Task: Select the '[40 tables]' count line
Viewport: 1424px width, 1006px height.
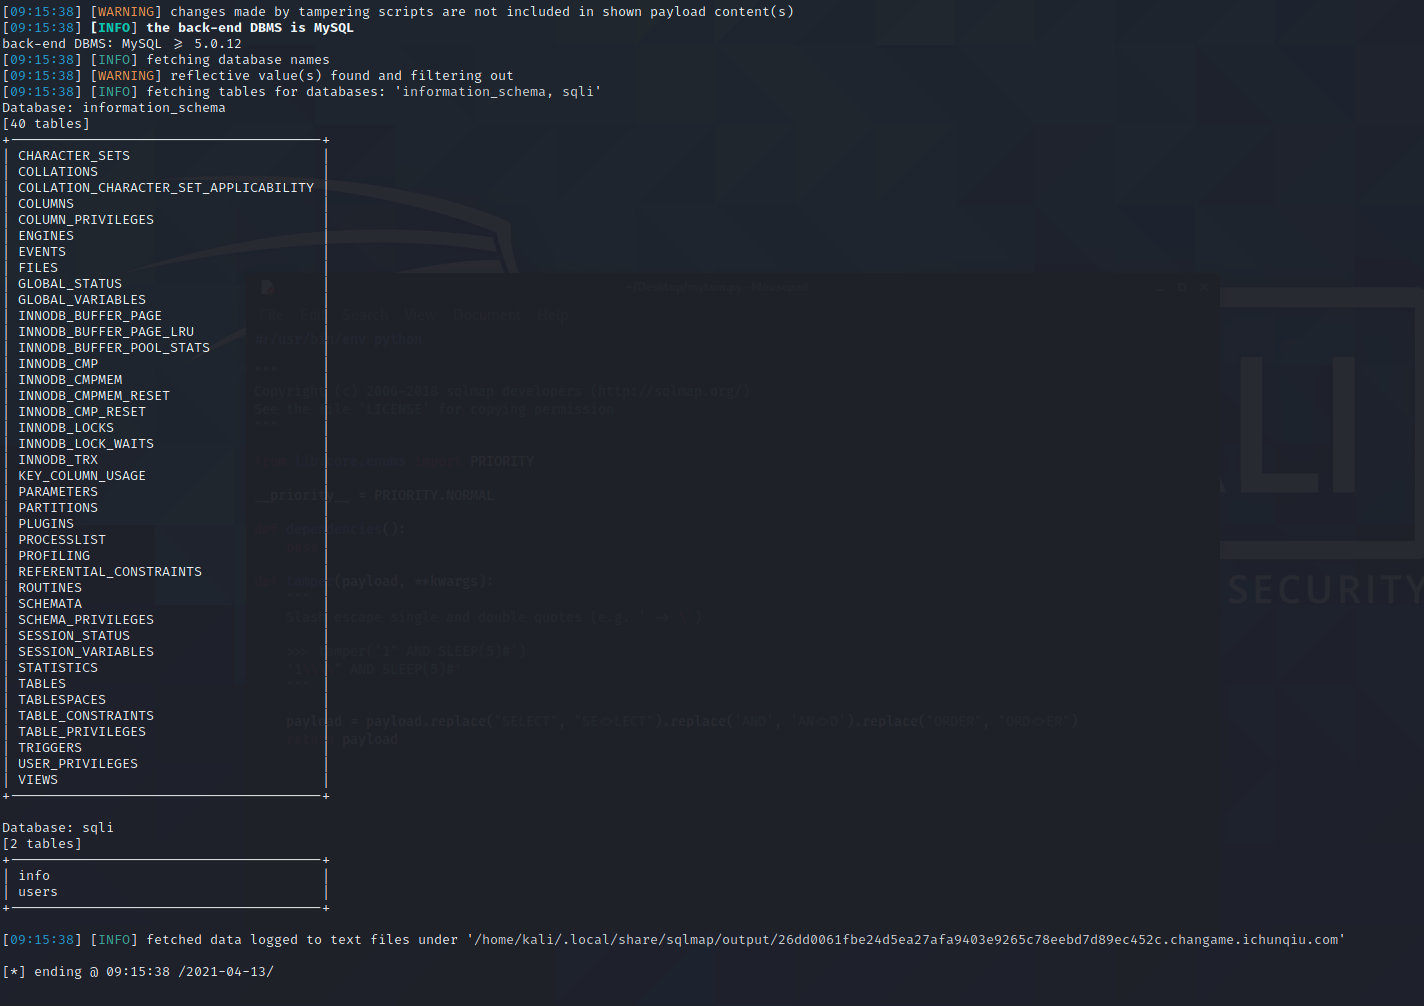Action: click(x=46, y=124)
